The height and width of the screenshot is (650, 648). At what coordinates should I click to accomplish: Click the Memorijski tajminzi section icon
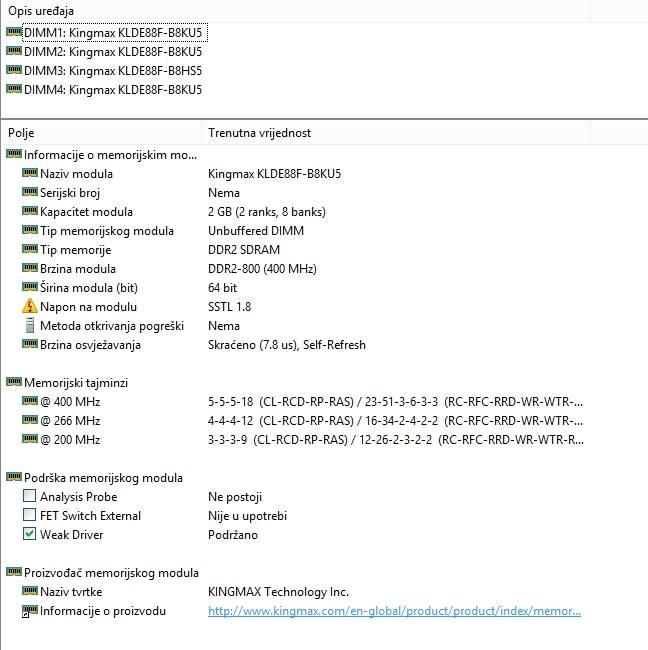pos(14,382)
